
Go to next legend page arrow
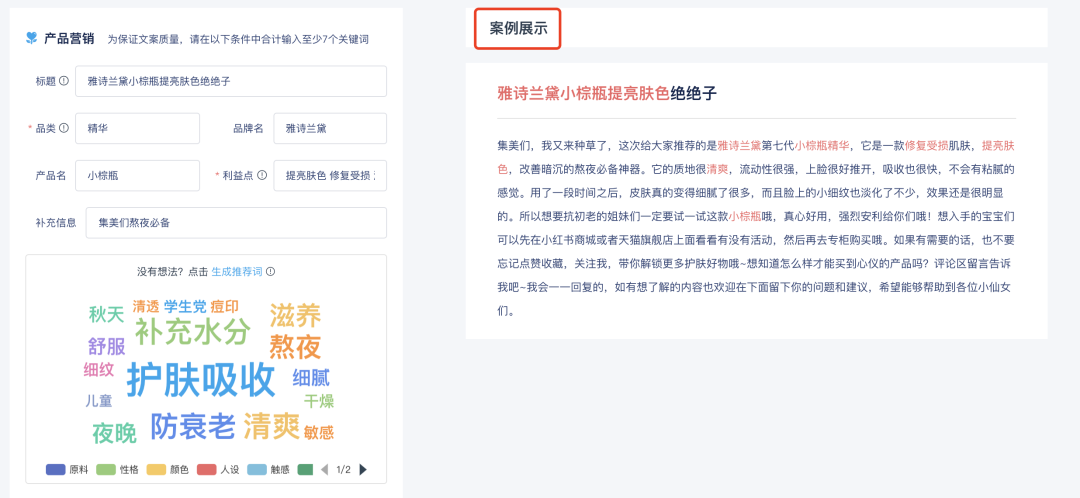point(363,470)
